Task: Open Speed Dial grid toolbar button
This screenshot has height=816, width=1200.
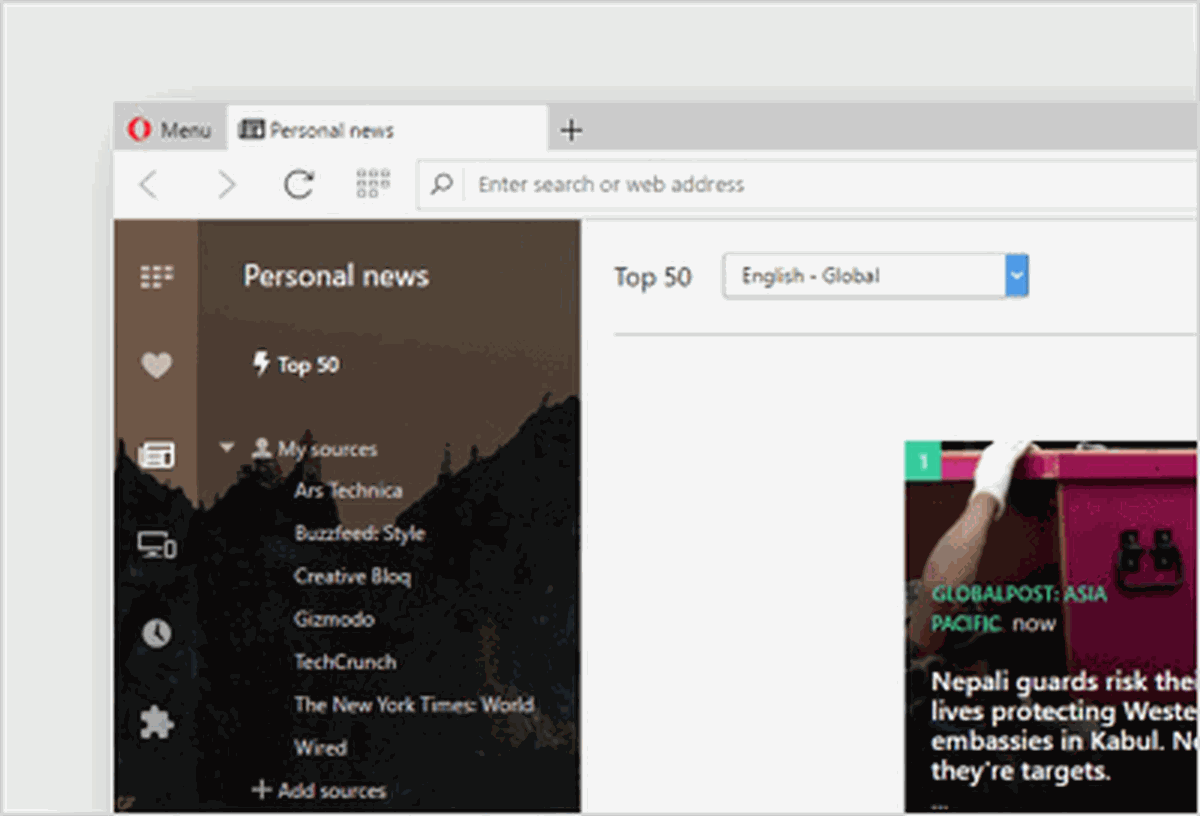Action: pos(373,184)
